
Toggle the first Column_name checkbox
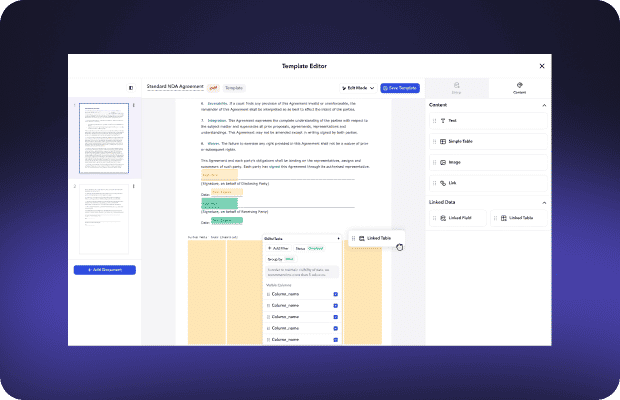tap(335, 294)
